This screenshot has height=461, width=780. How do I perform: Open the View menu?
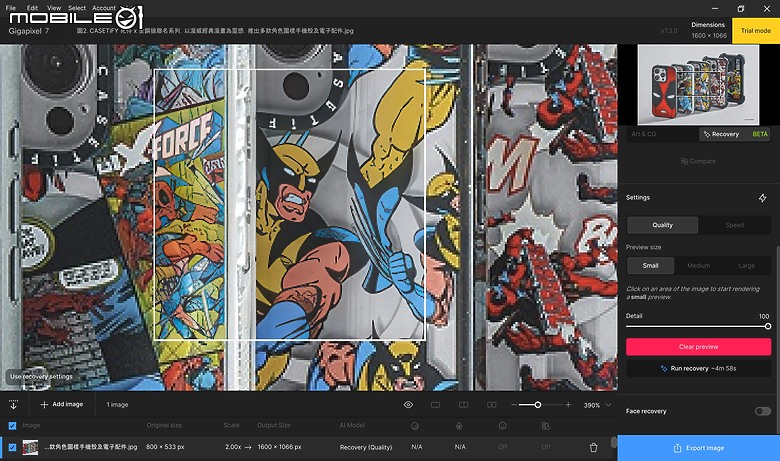pos(54,8)
